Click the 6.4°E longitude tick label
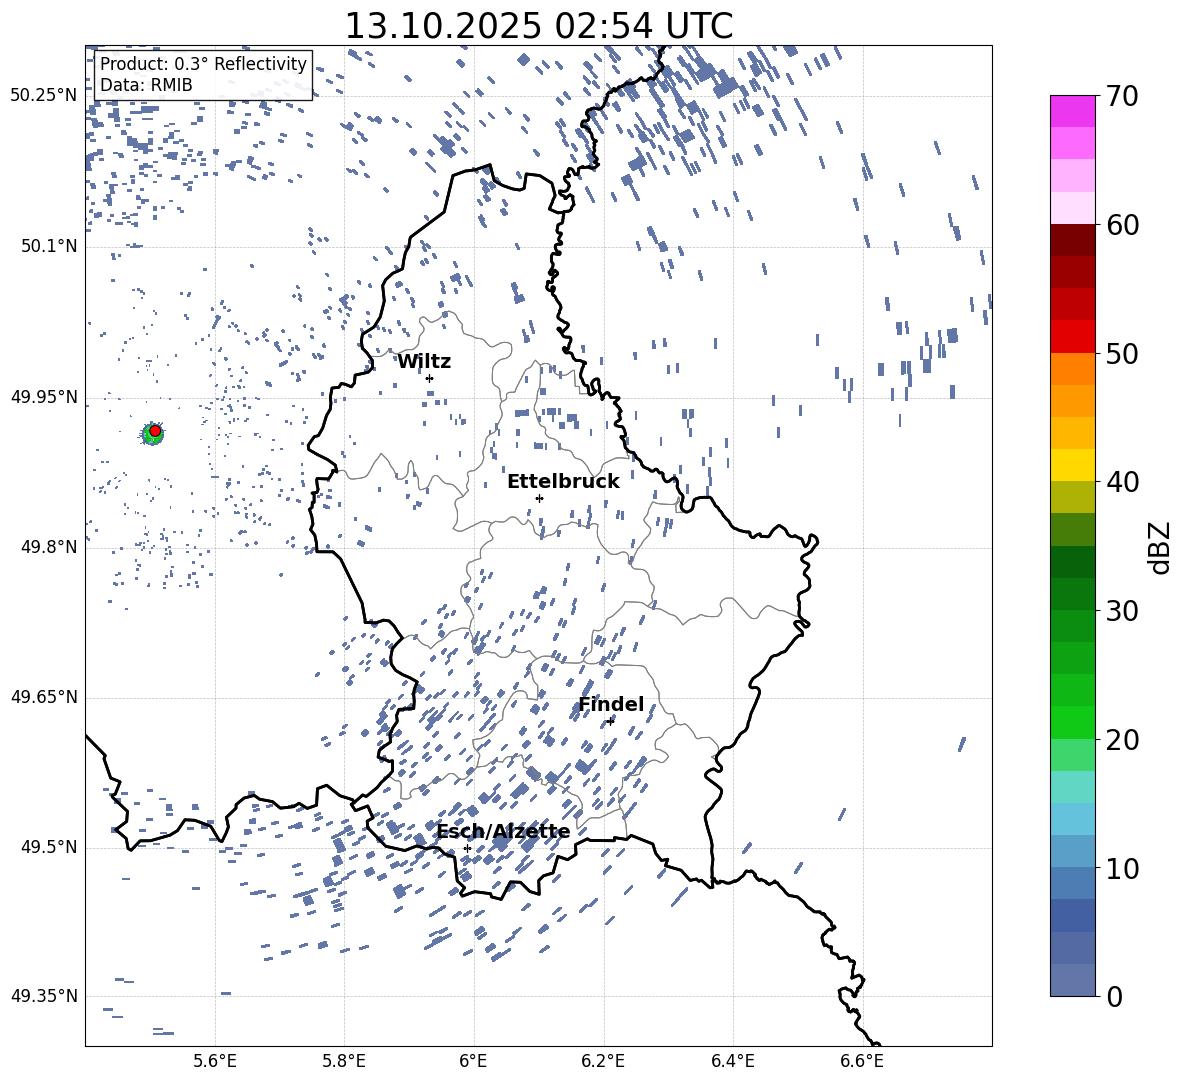 pyautogui.click(x=732, y=1061)
